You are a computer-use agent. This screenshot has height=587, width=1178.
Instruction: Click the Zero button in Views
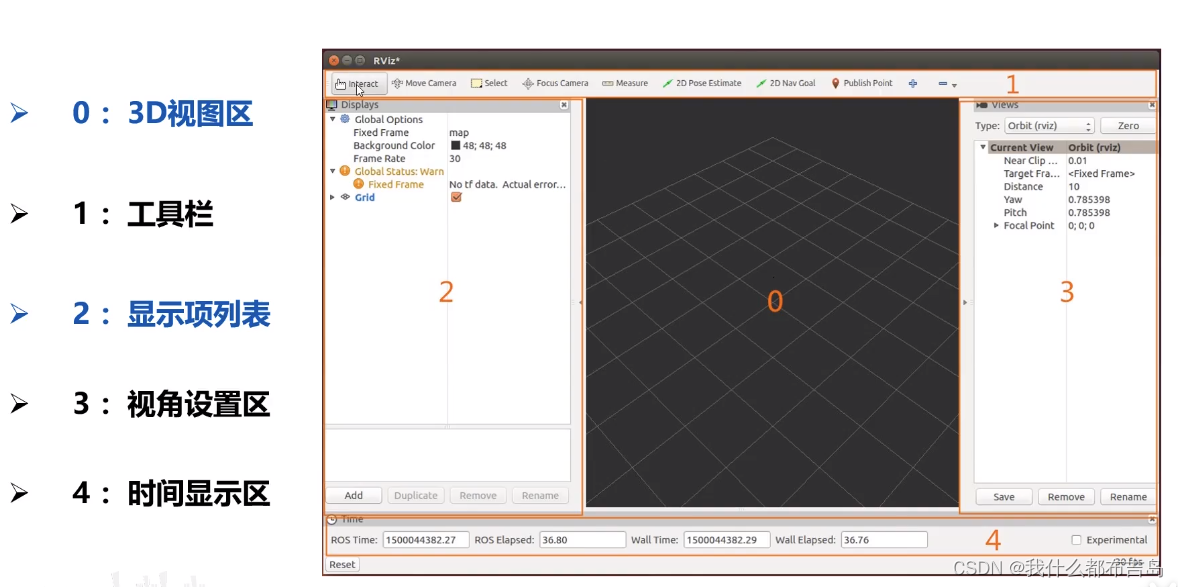tap(1128, 126)
